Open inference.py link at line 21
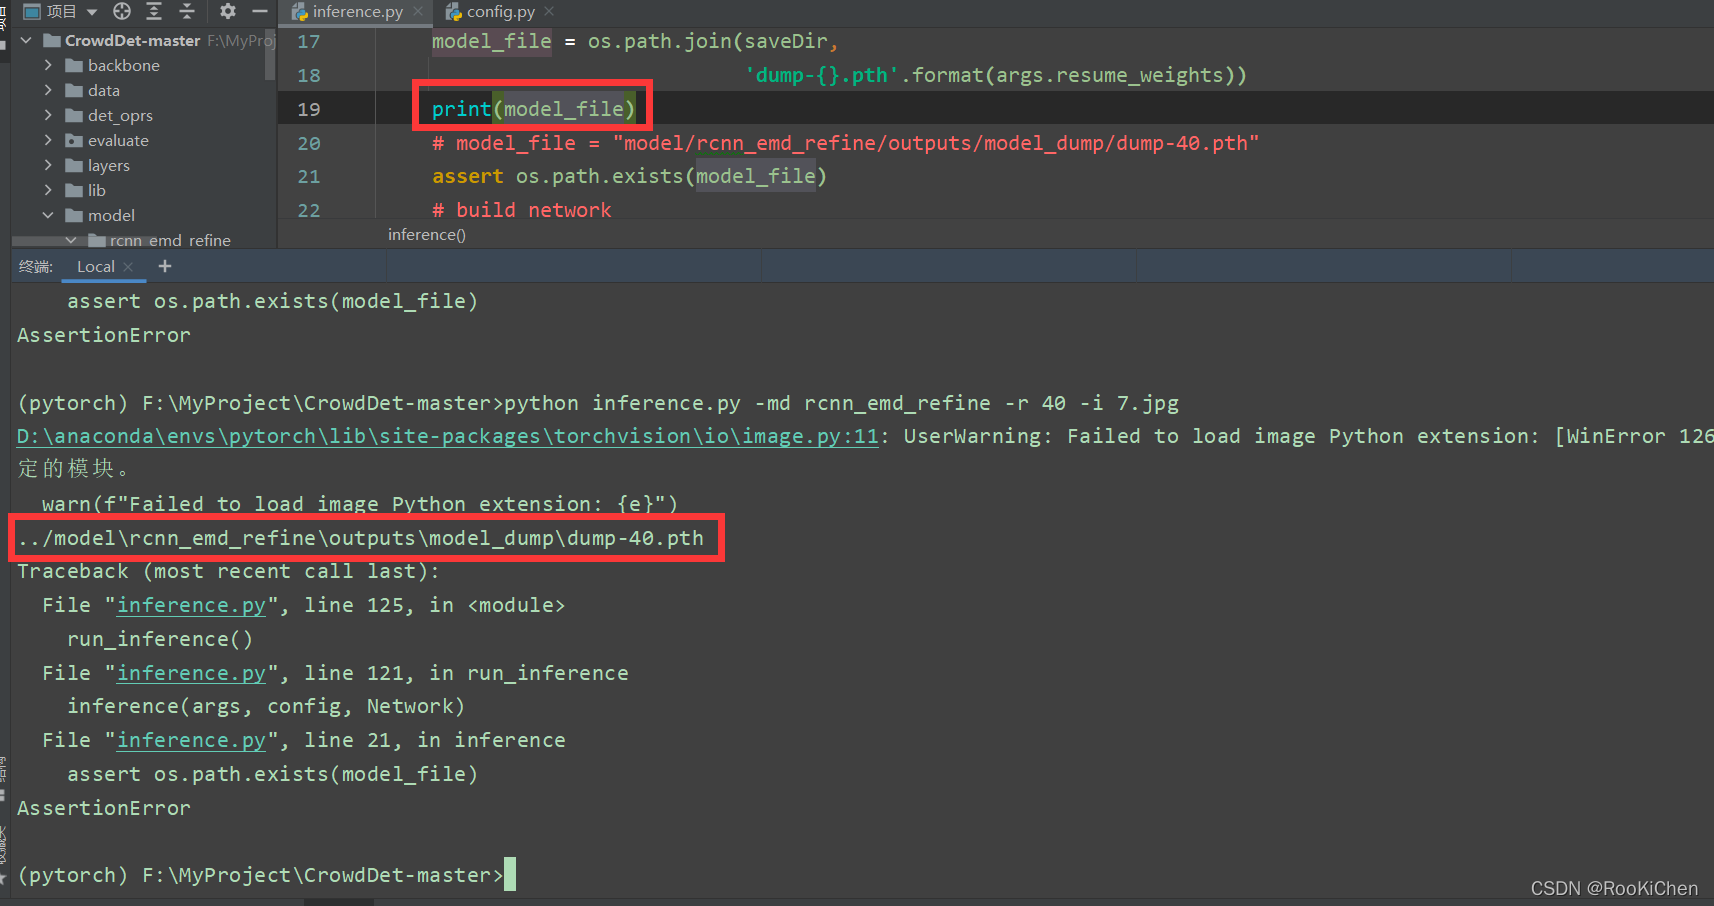The height and width of the screenshot is (906, 1714). [191, 740]
